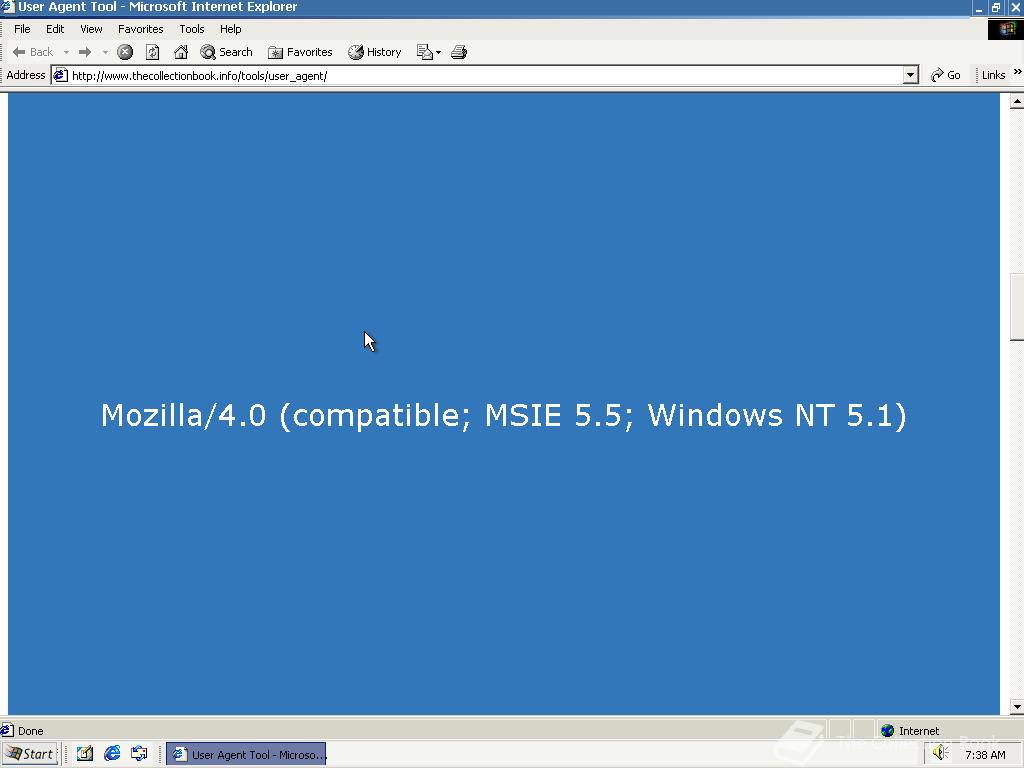Click the IE icon in the title bar
The width and height of the screenshot is (1024, 768).
coord(7,7)
